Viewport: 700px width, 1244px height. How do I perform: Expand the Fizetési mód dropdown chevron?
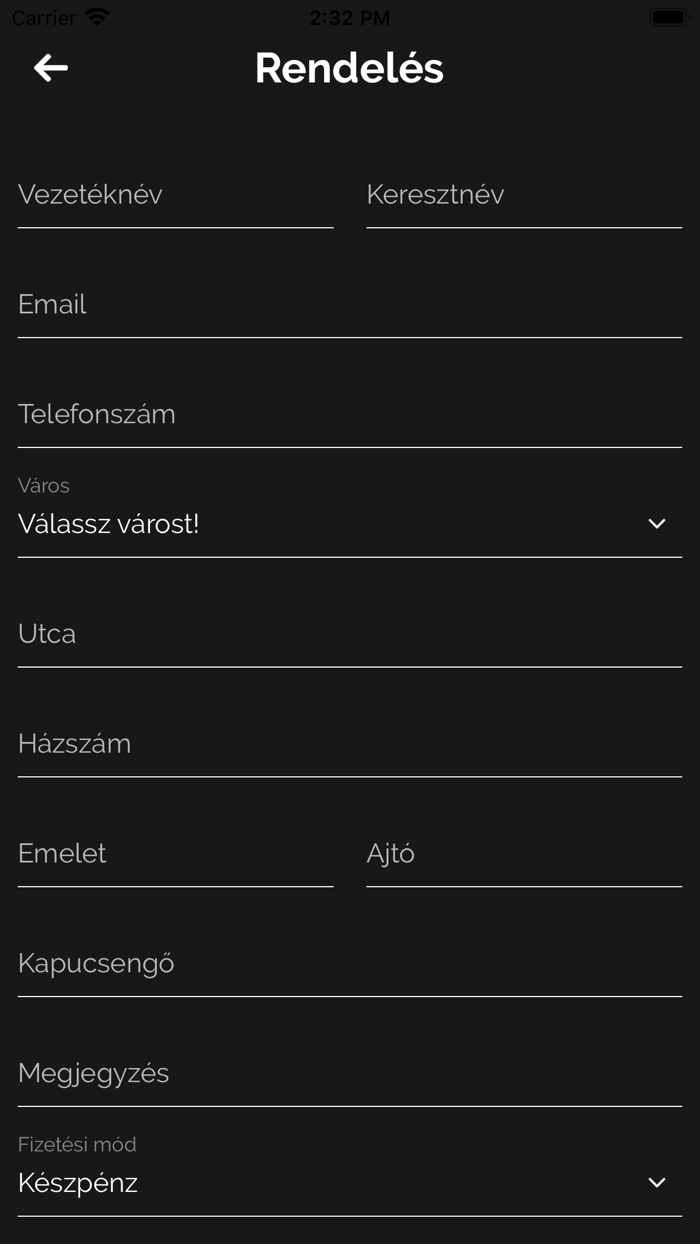coord(656,1183)
